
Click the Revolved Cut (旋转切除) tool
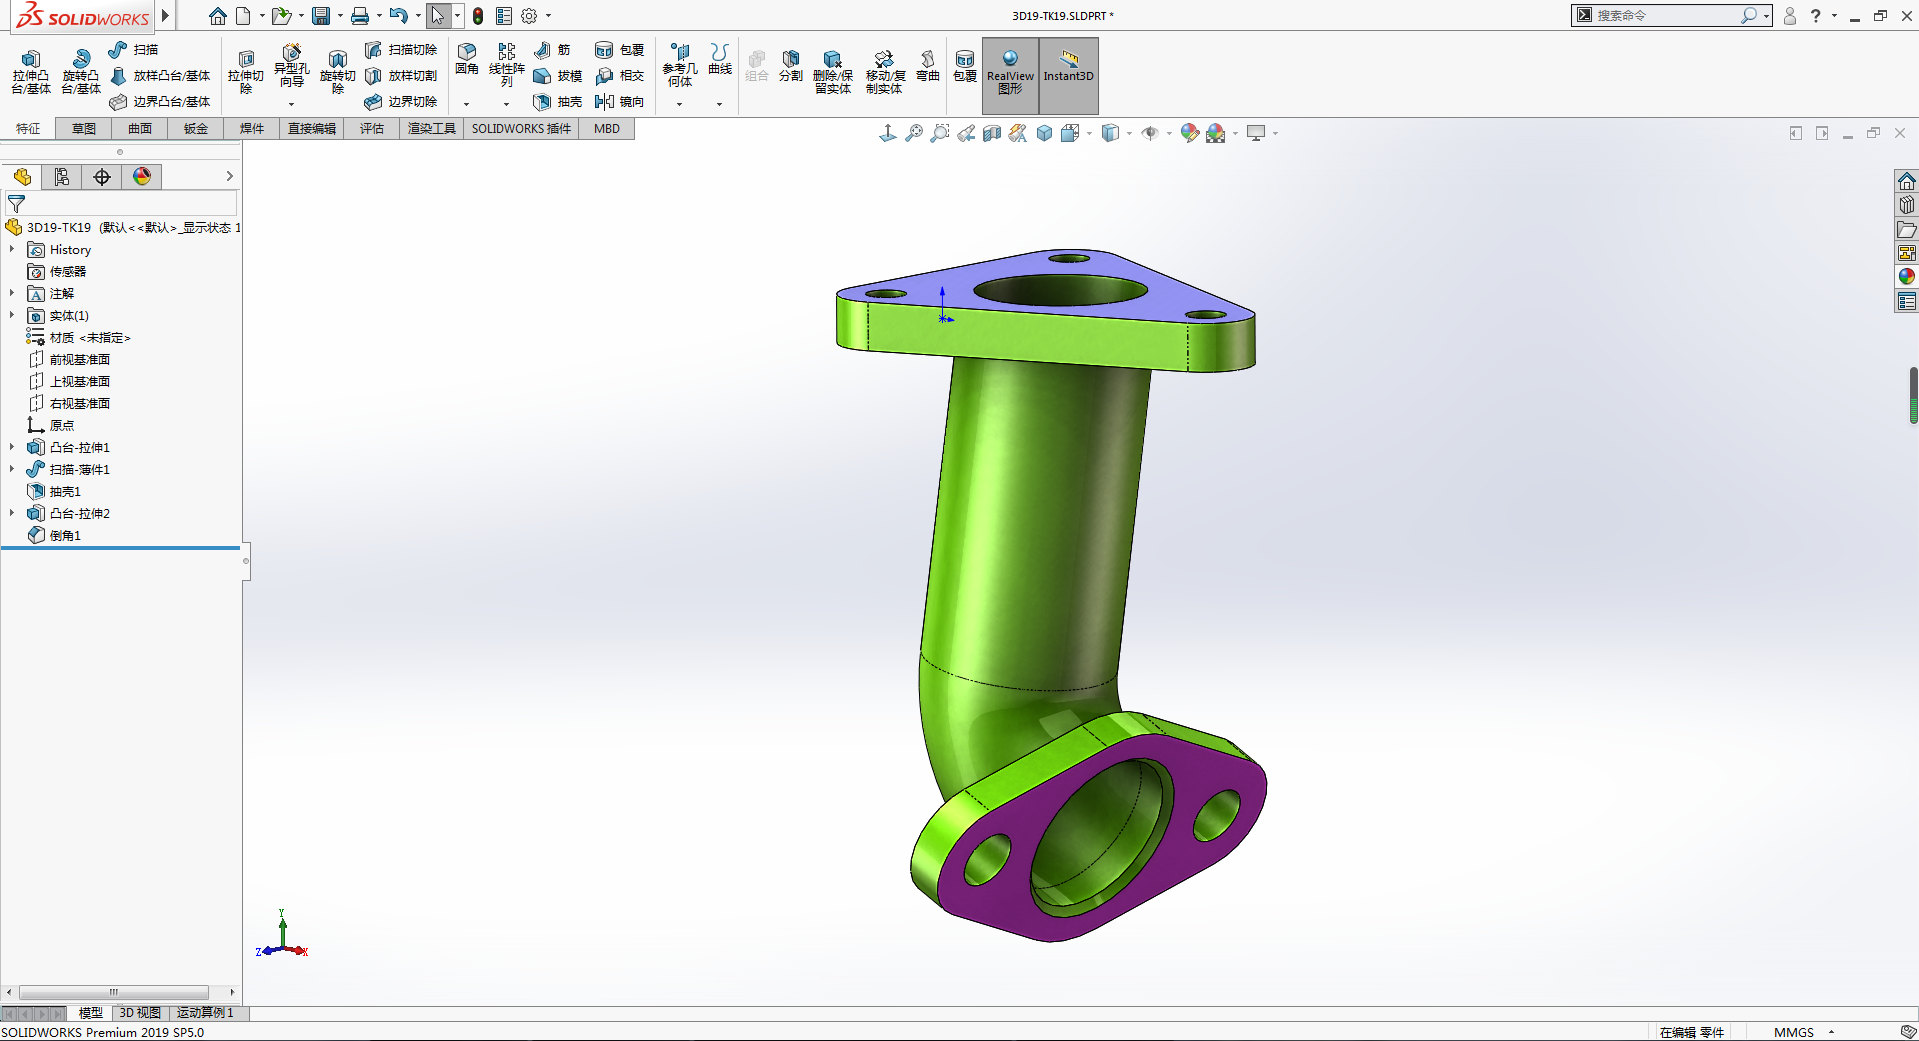coord(338,72)
